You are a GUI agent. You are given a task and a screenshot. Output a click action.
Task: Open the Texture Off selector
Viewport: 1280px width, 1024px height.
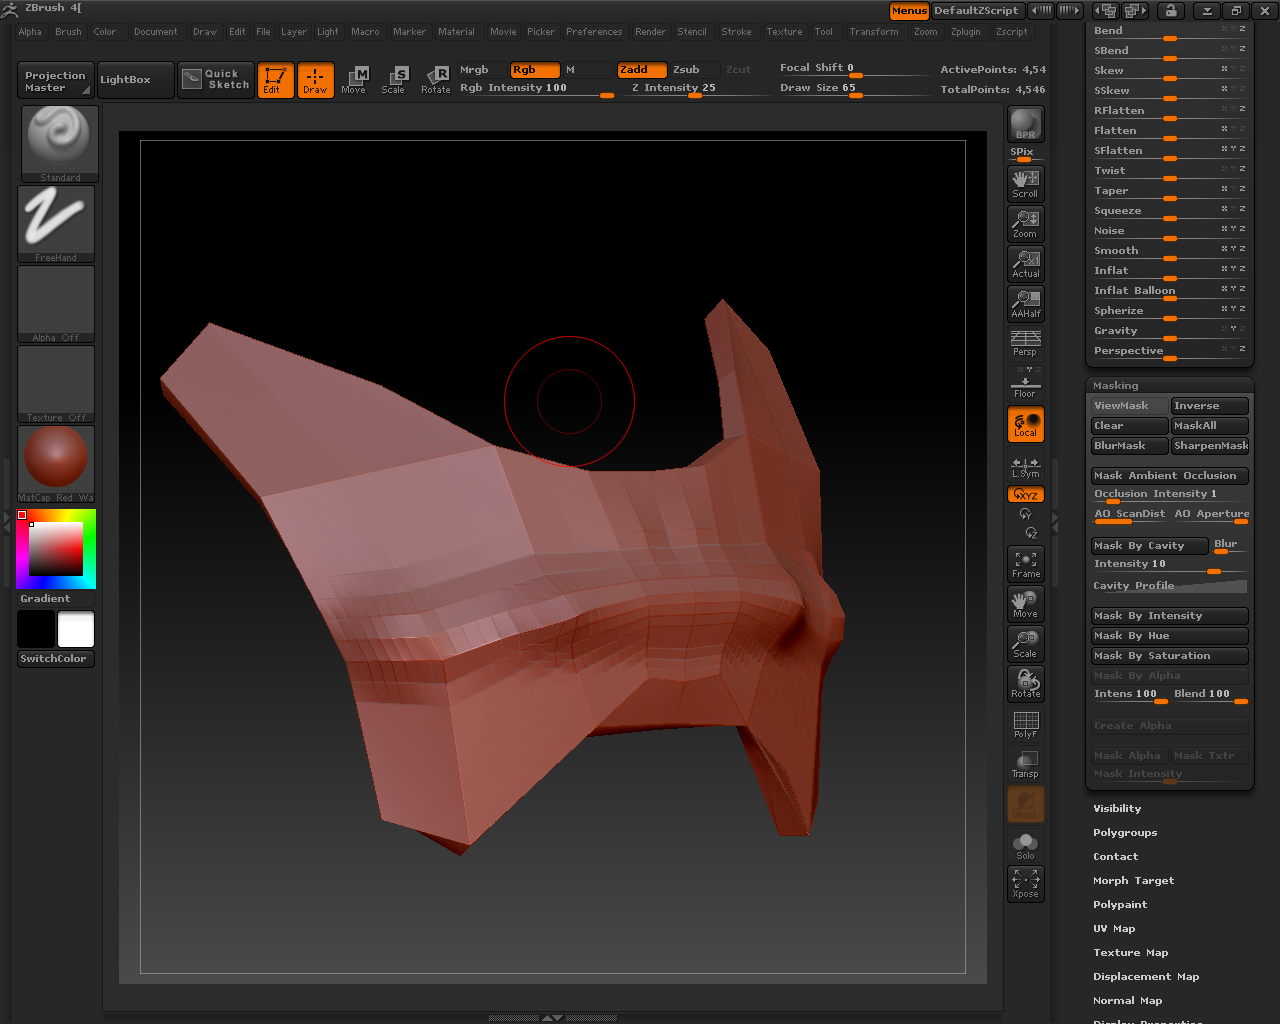[x=56, y=384]
